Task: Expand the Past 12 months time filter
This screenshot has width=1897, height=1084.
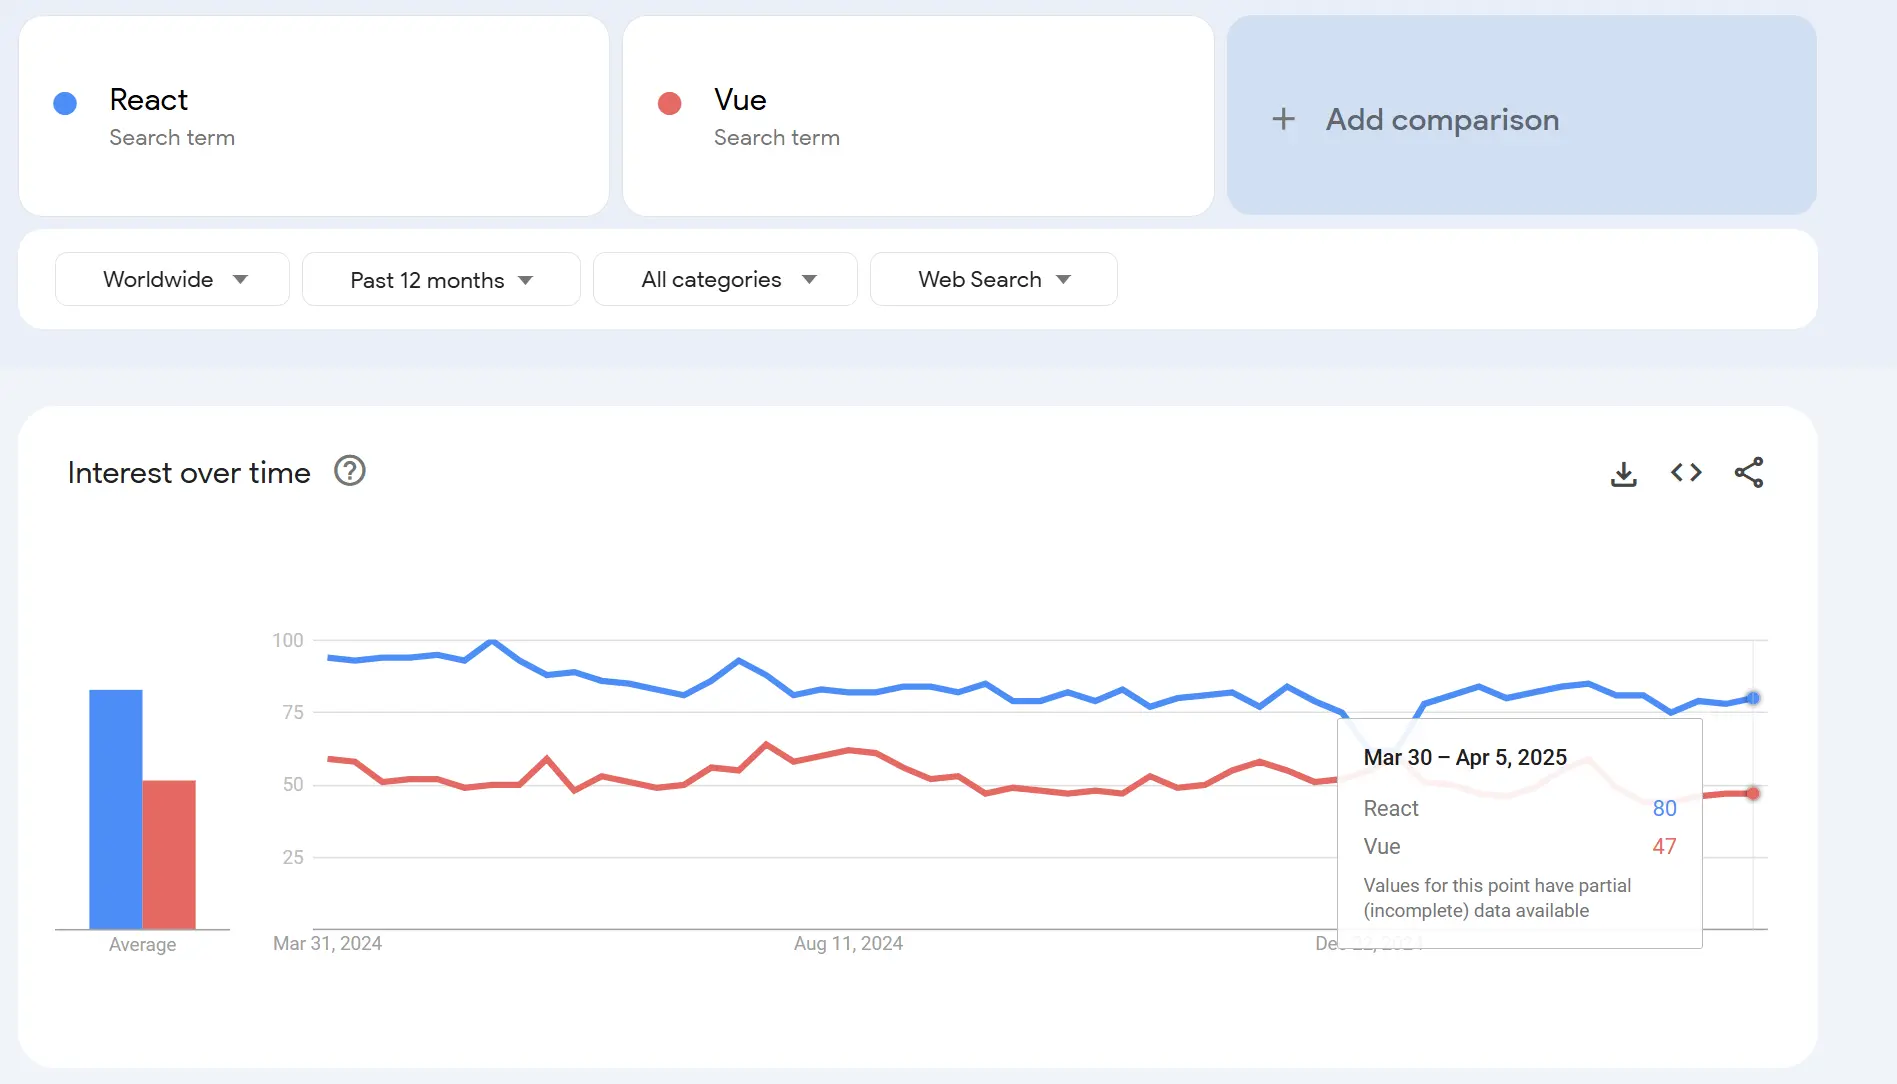Action: coord(441,280)
